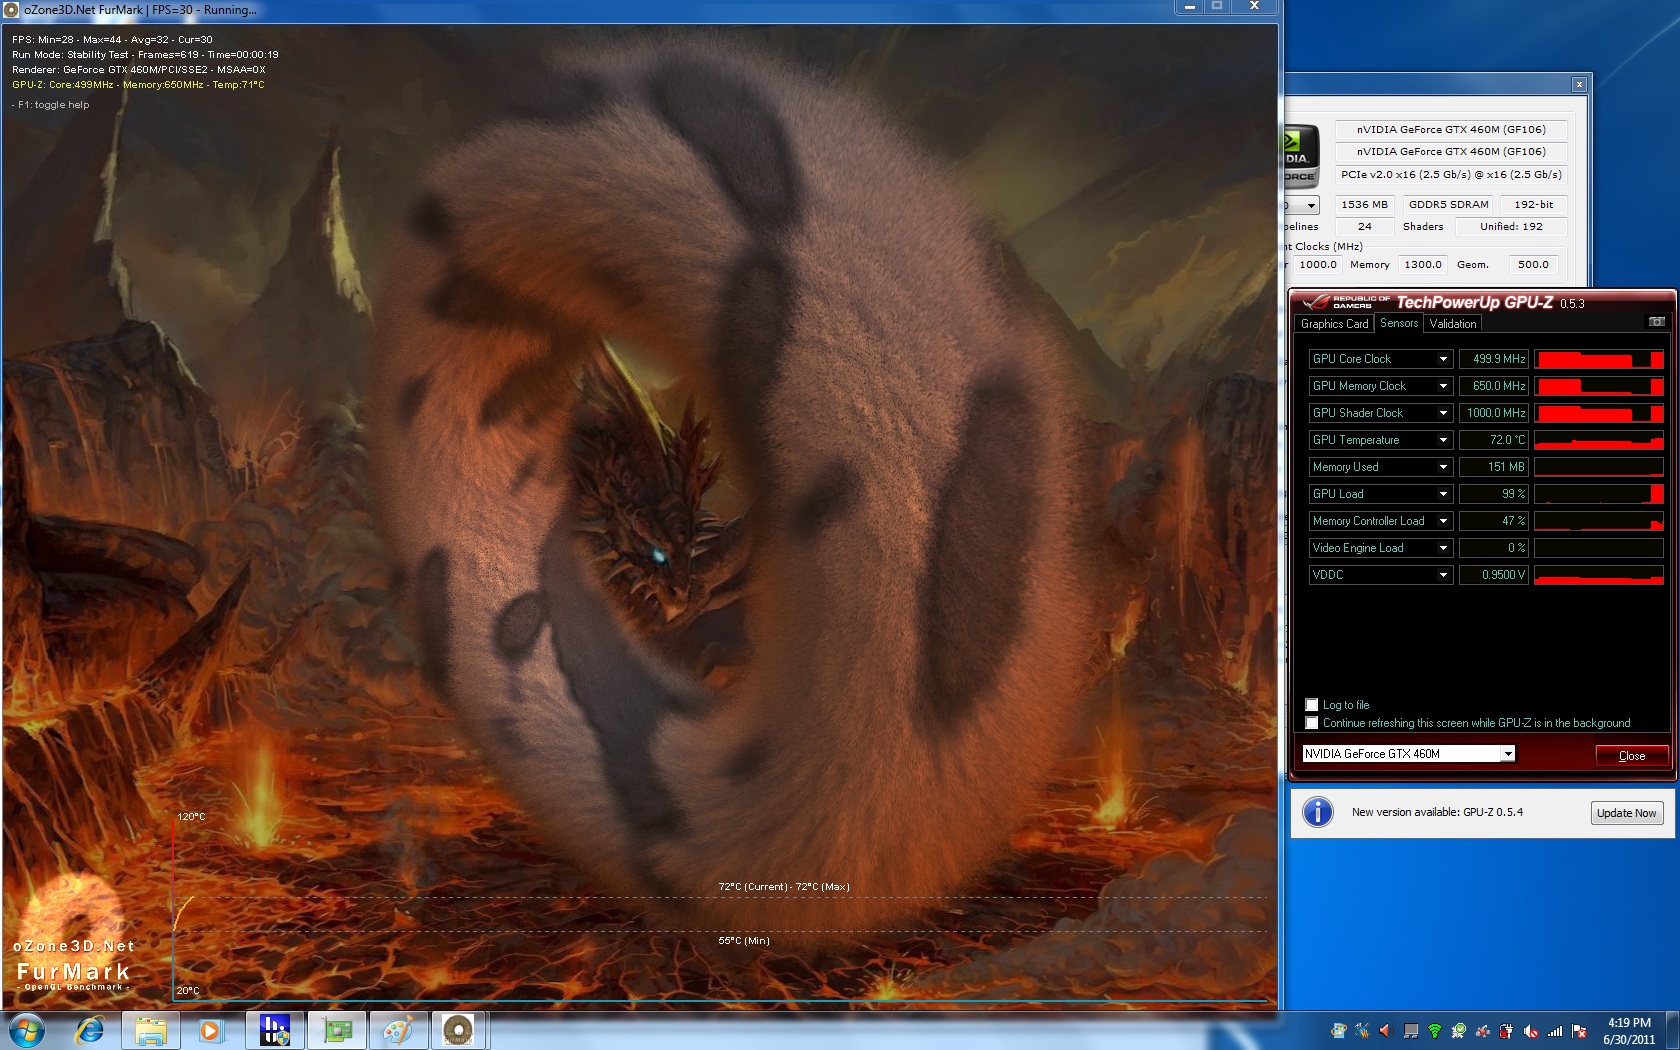Click the battery power plug tray icon
Screen dimensions: 1680x1050
coord(1507,1030)
